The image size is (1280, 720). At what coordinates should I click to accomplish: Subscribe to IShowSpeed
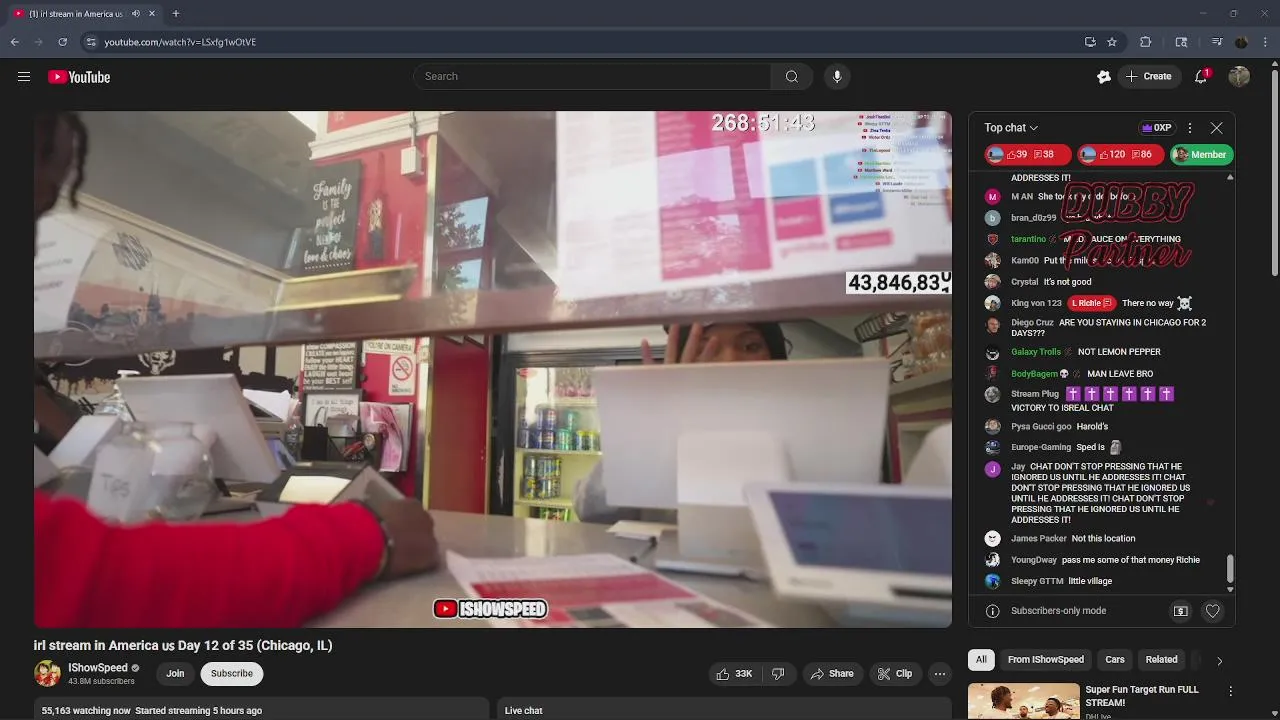[232, 674]
